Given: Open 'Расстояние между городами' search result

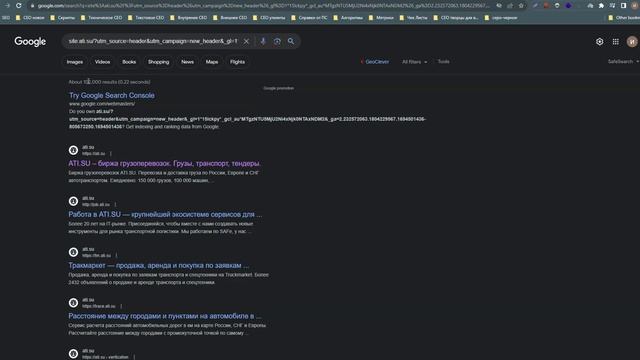Looking at the screenshot, I should coord(165,316).
